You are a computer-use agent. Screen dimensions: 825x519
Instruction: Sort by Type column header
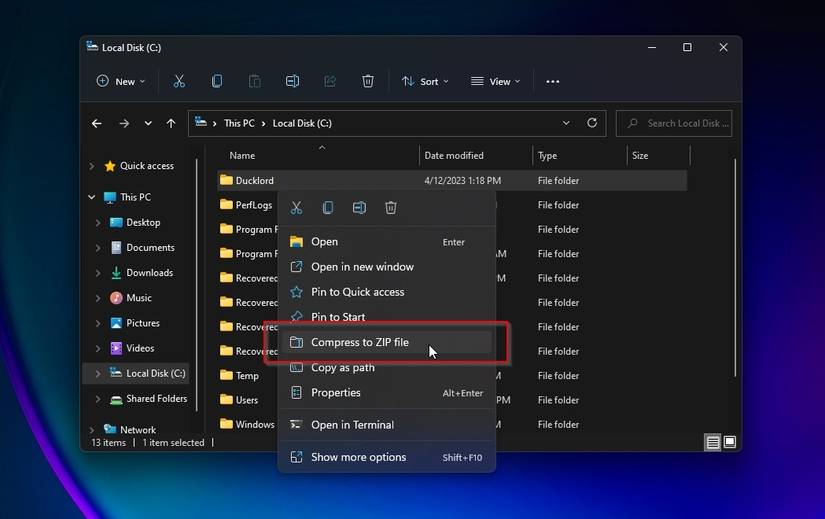tap(547, 156)
